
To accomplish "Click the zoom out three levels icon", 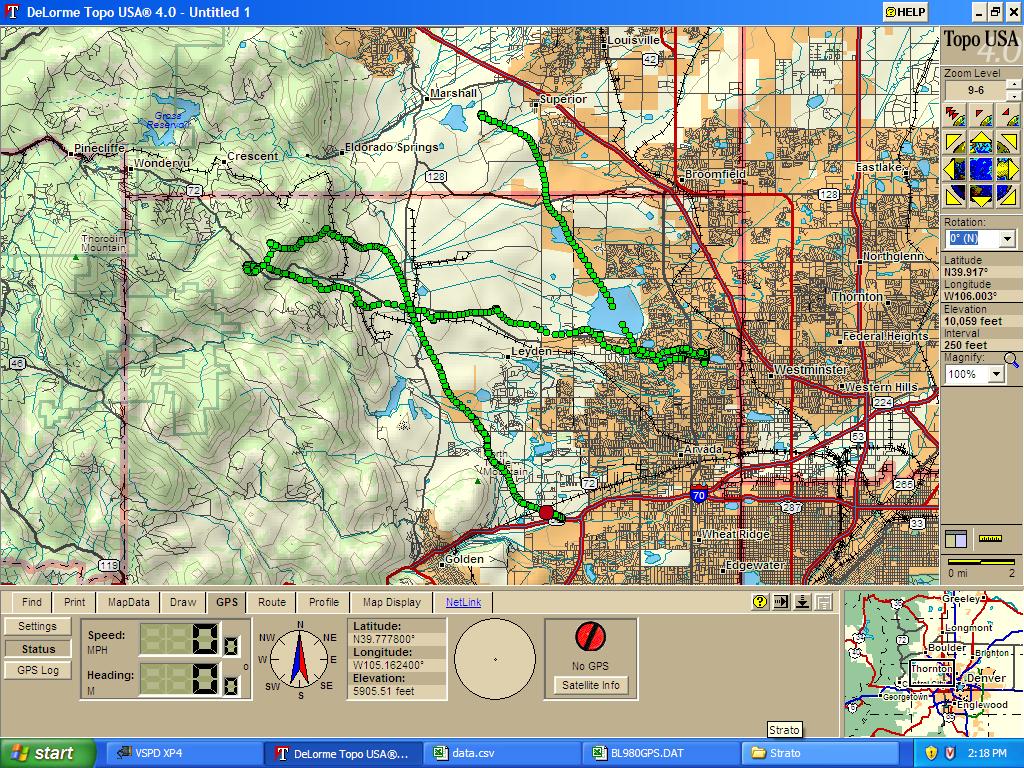I will tap(955, 116).
